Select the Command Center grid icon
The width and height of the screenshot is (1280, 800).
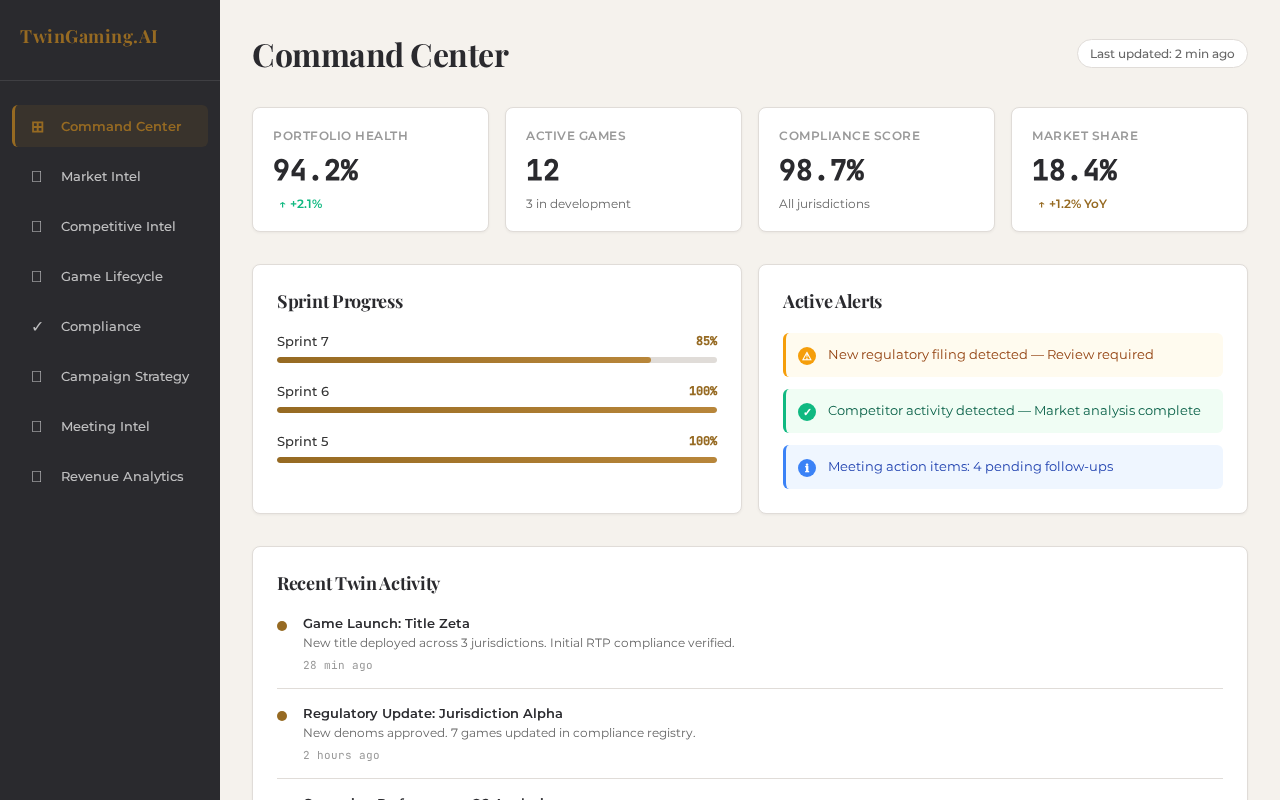tap(38, 126)
